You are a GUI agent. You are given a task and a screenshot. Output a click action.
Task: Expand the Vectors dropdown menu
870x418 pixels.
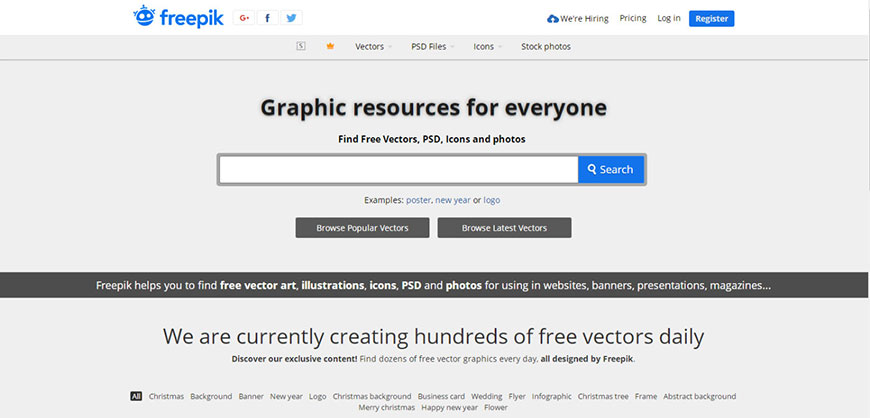372,46
